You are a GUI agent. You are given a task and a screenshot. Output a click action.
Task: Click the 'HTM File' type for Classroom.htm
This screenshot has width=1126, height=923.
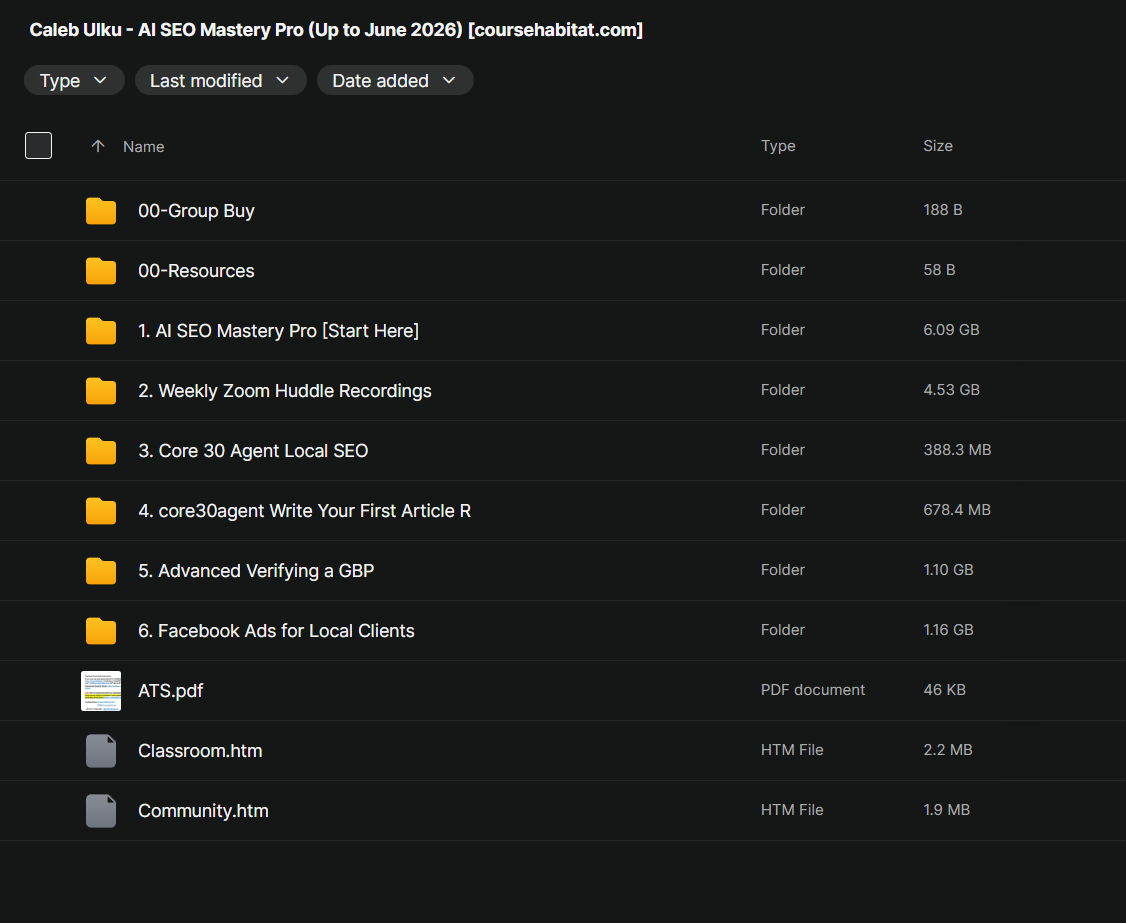click(791, 750)
